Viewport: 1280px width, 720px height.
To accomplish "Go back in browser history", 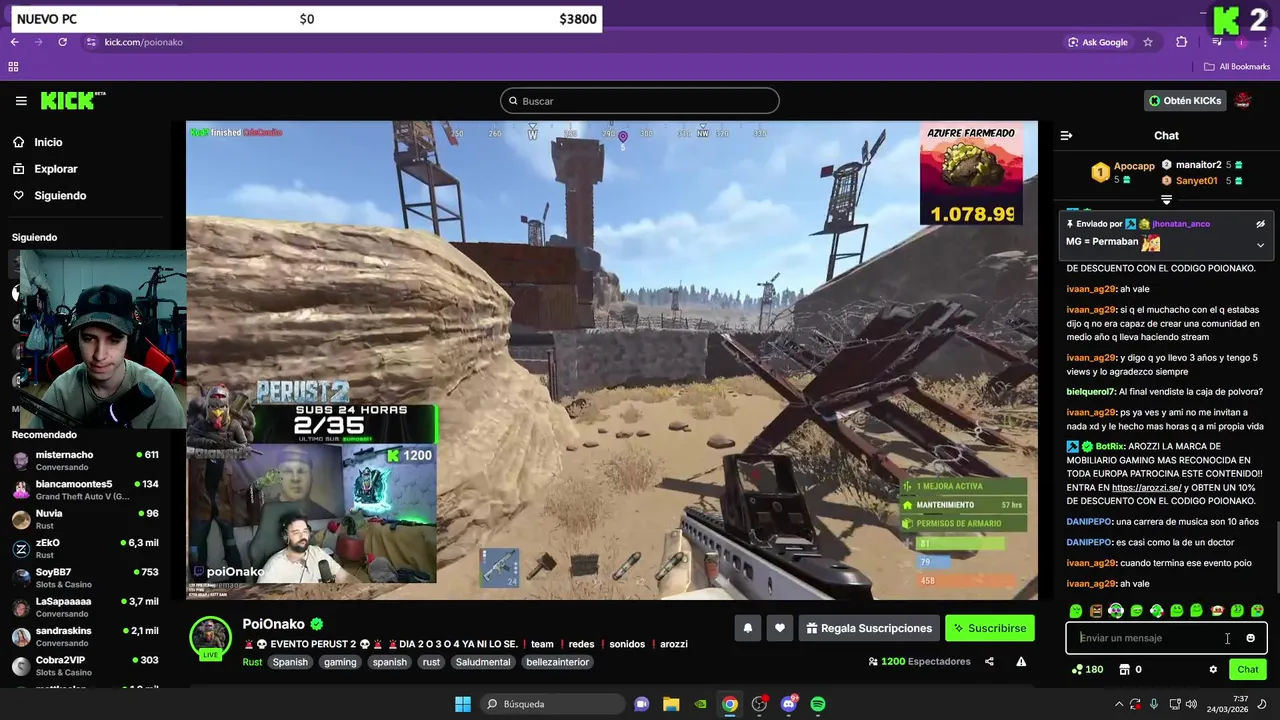I will click(15, 42).
